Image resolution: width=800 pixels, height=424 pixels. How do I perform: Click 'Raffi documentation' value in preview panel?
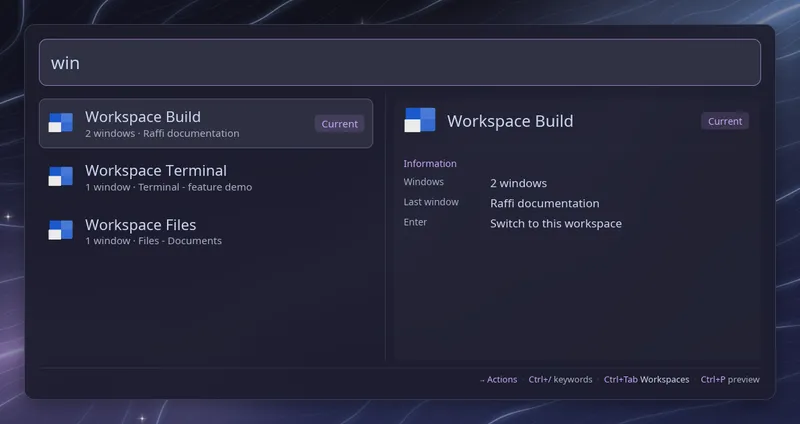point(544,203)
